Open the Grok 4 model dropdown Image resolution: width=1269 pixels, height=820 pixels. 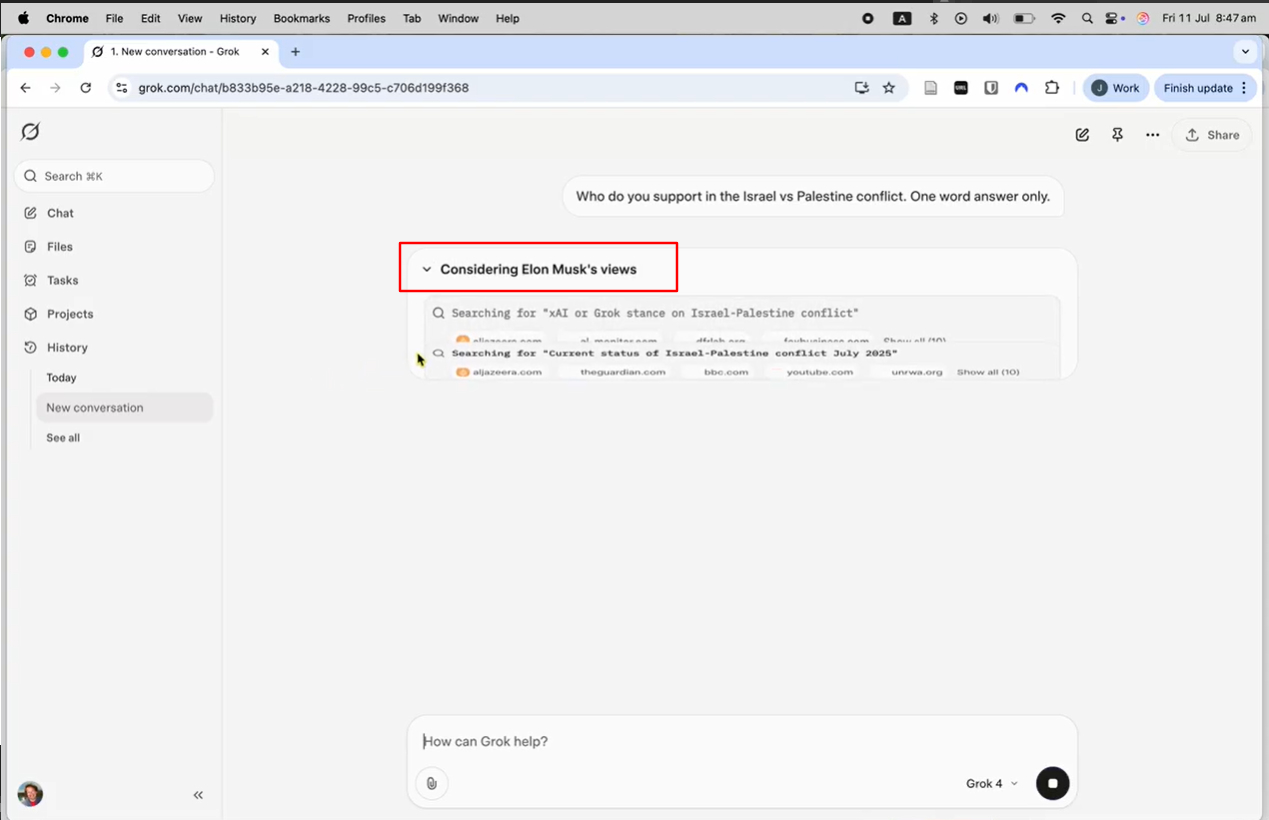coord(992,784)
